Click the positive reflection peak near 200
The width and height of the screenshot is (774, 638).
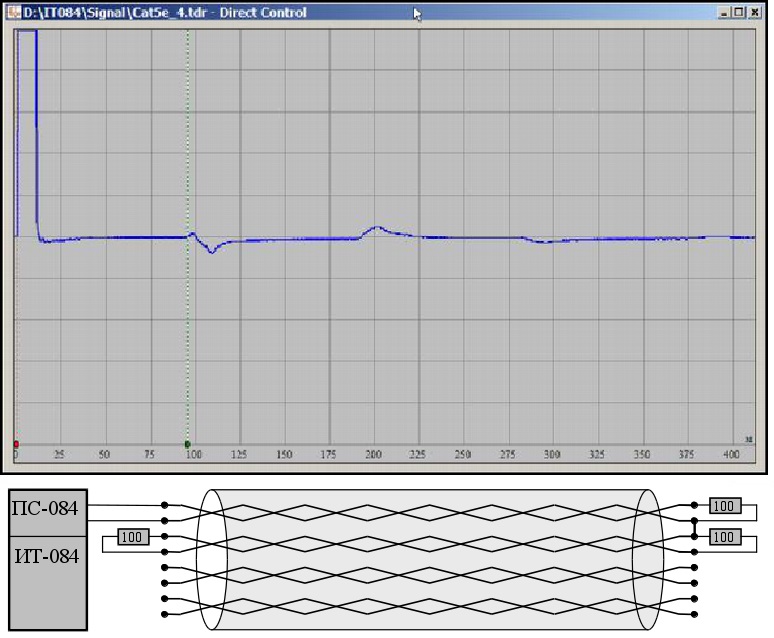[x=377, y=228]
